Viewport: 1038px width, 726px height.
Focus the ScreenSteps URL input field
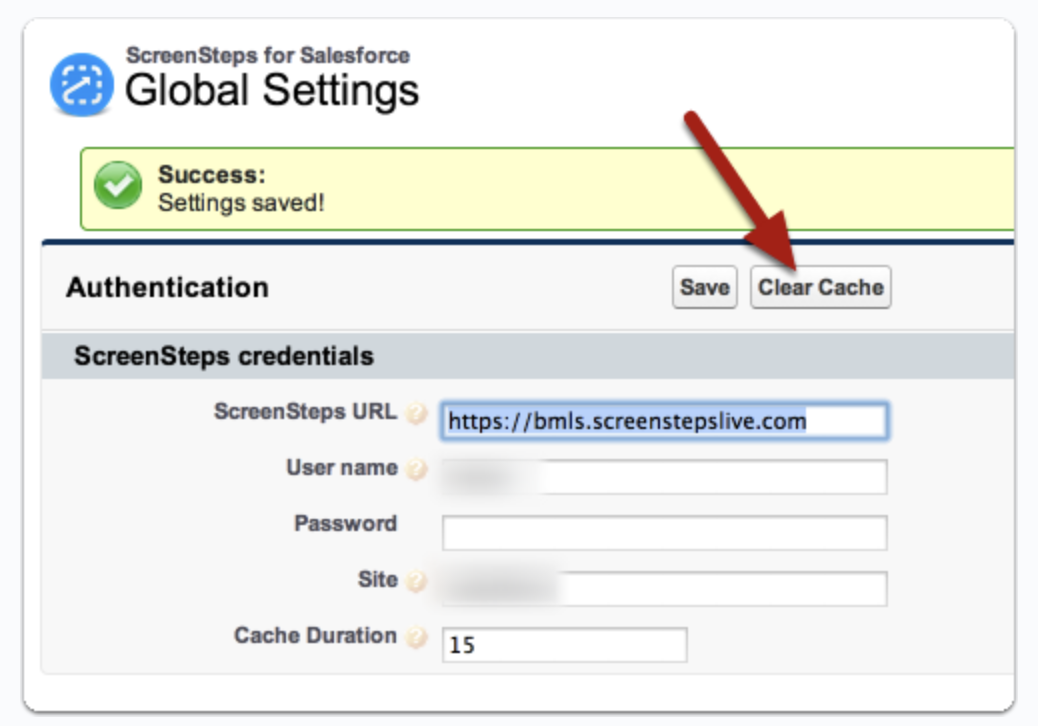click(664, 422)
